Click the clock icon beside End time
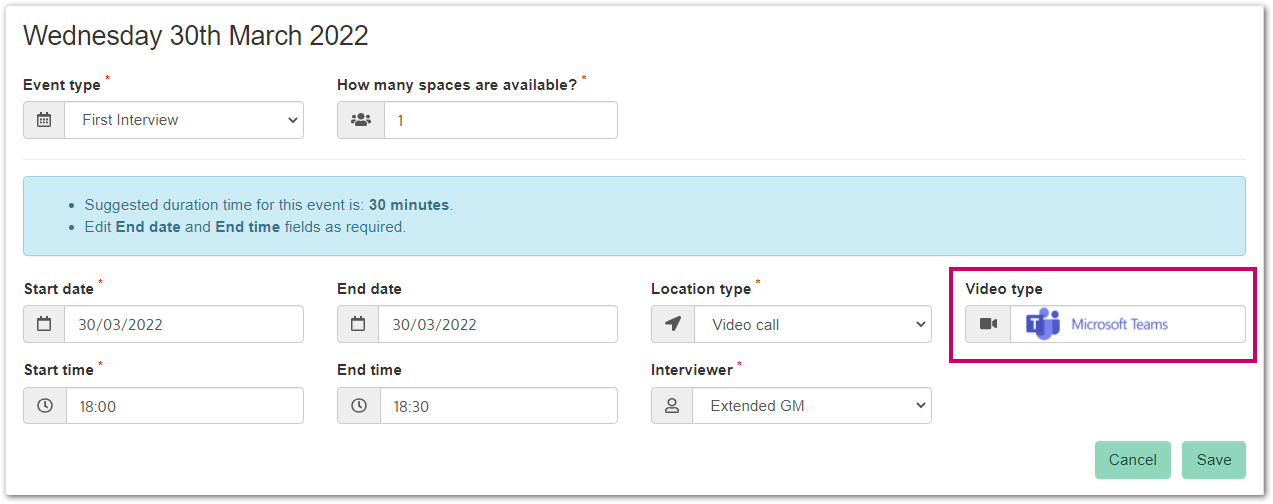The image size is (1273, 504). coord(359,406)
